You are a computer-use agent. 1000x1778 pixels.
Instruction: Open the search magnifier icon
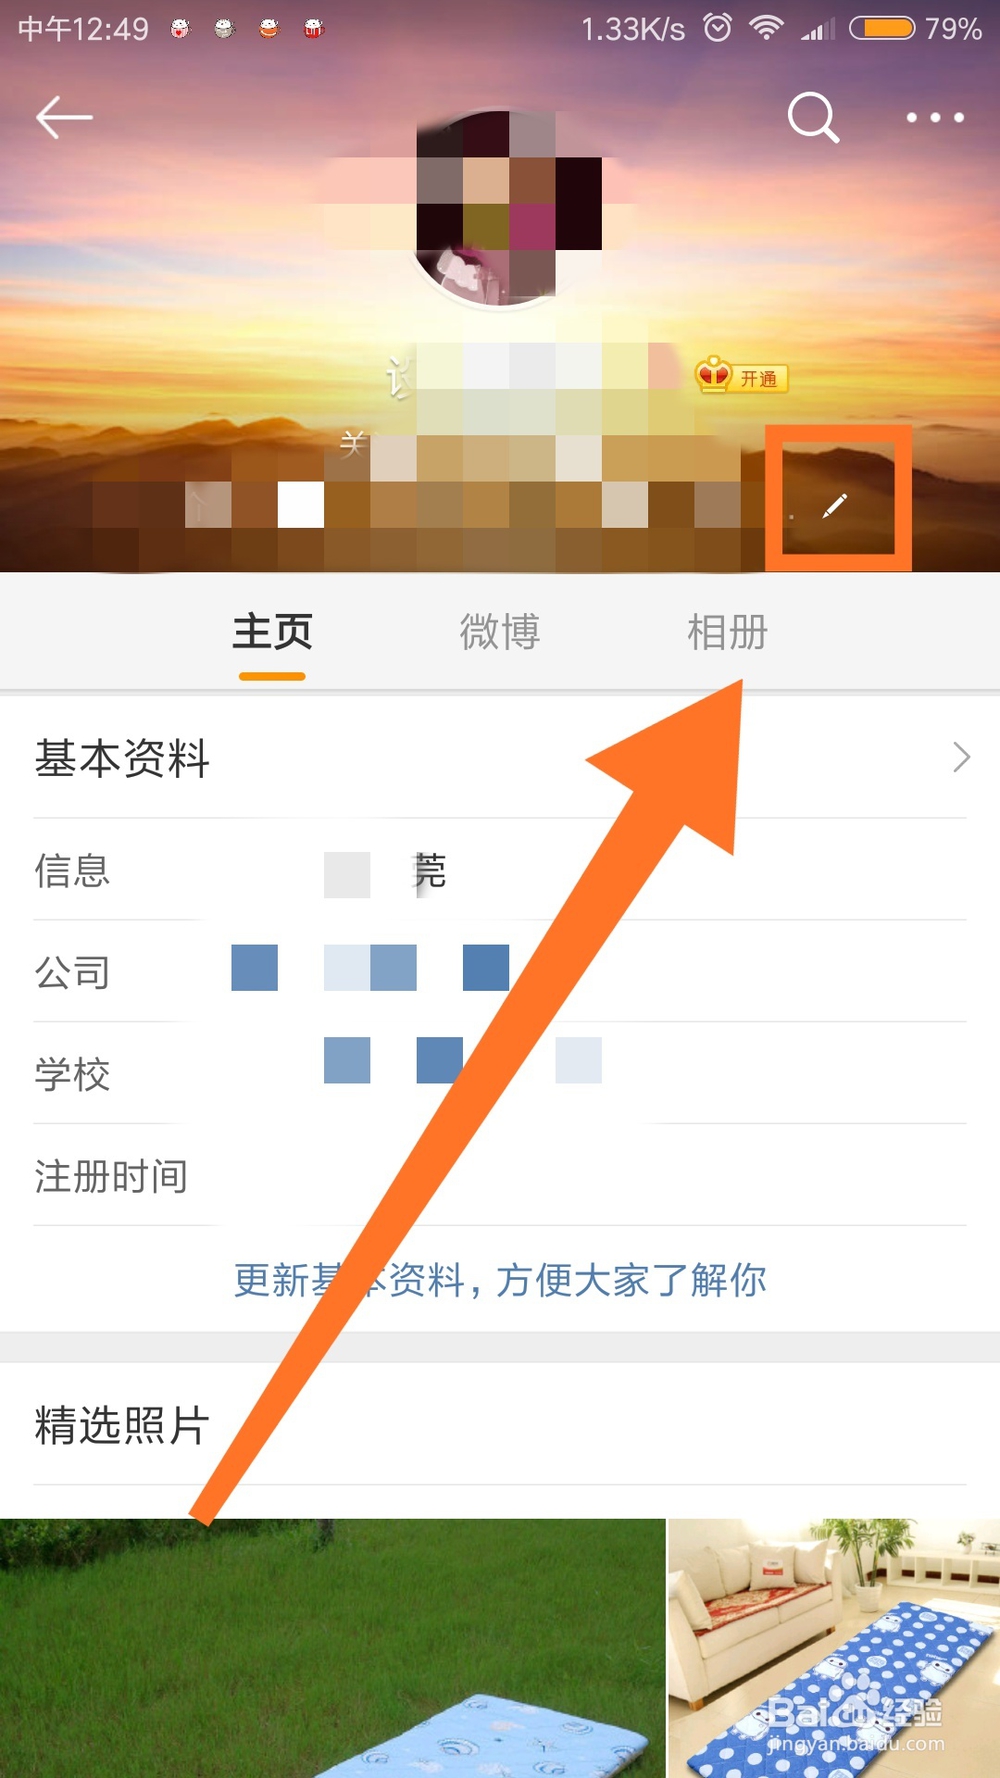(x=813, y=118)
